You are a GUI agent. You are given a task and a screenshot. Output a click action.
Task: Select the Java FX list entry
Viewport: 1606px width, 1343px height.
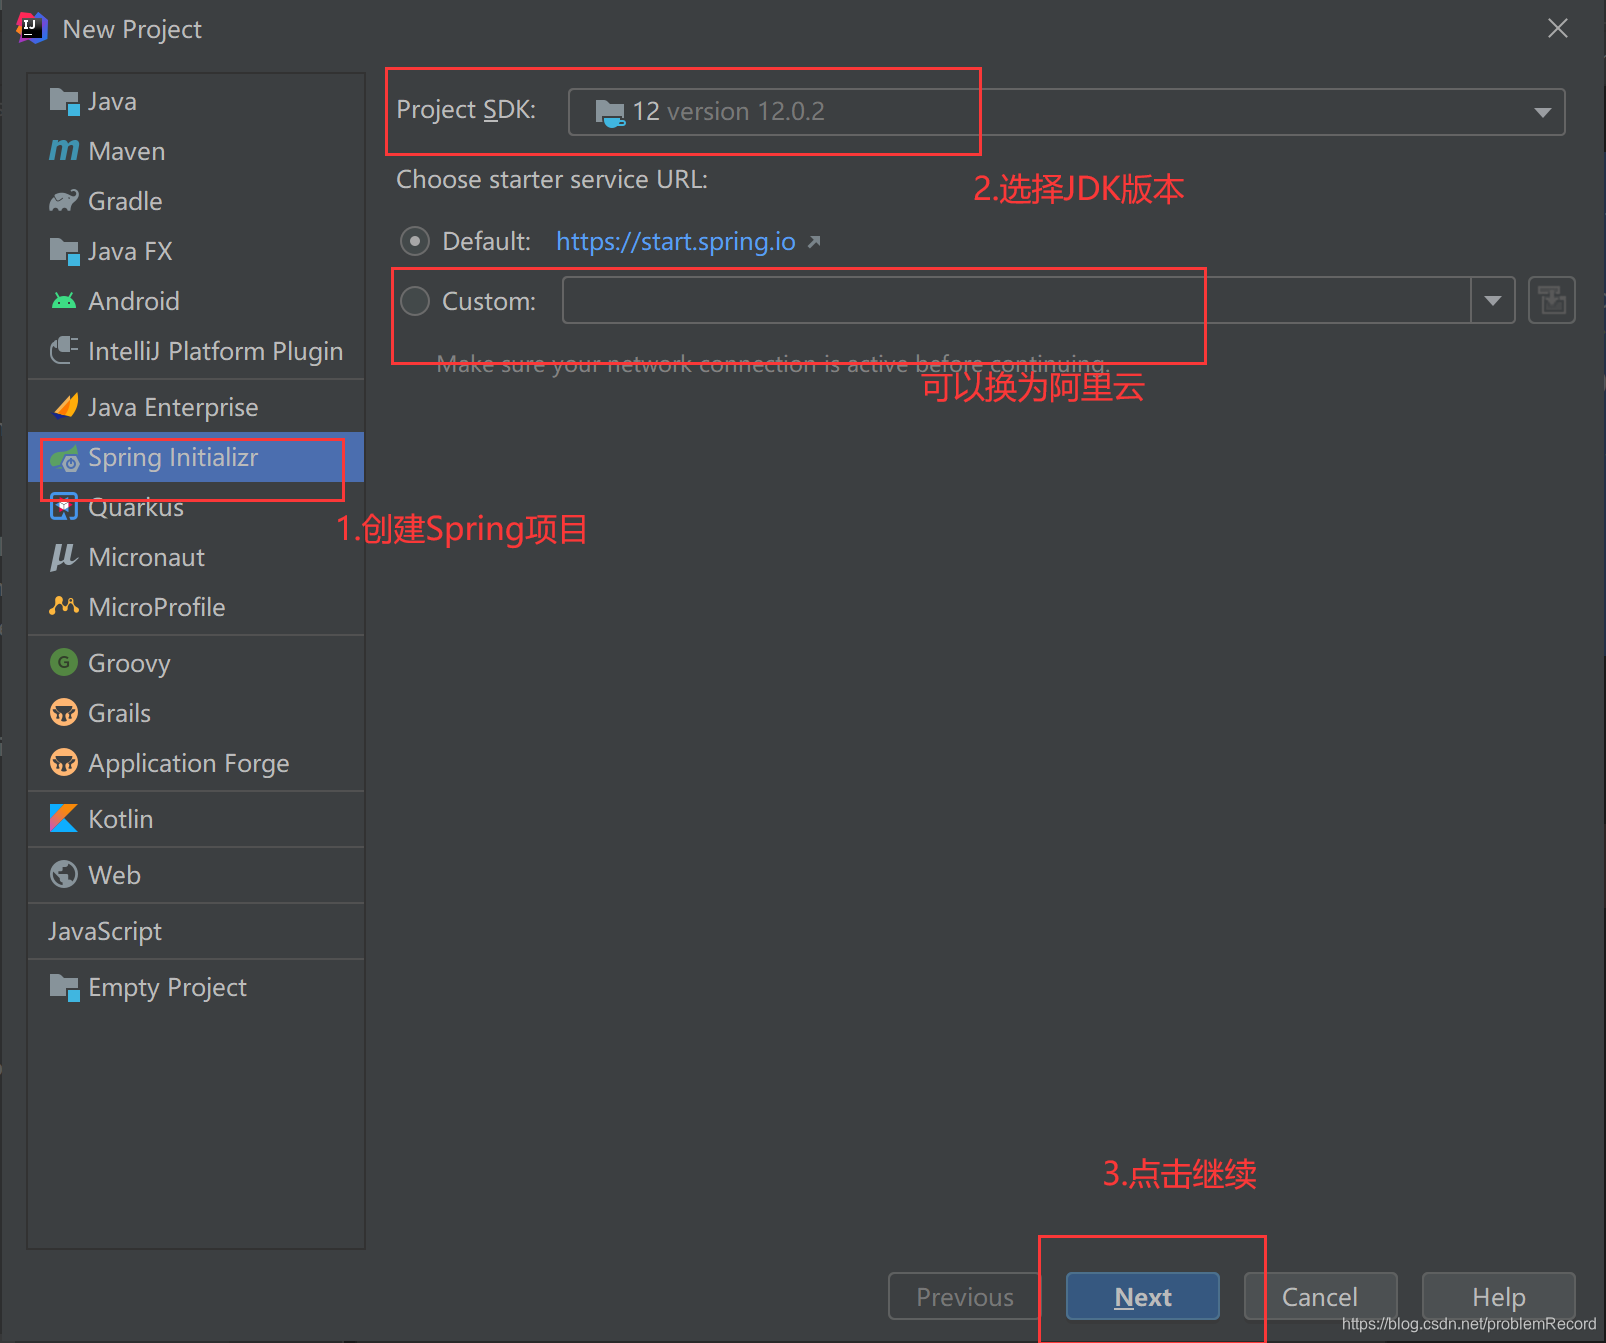[x=196, y=251]
